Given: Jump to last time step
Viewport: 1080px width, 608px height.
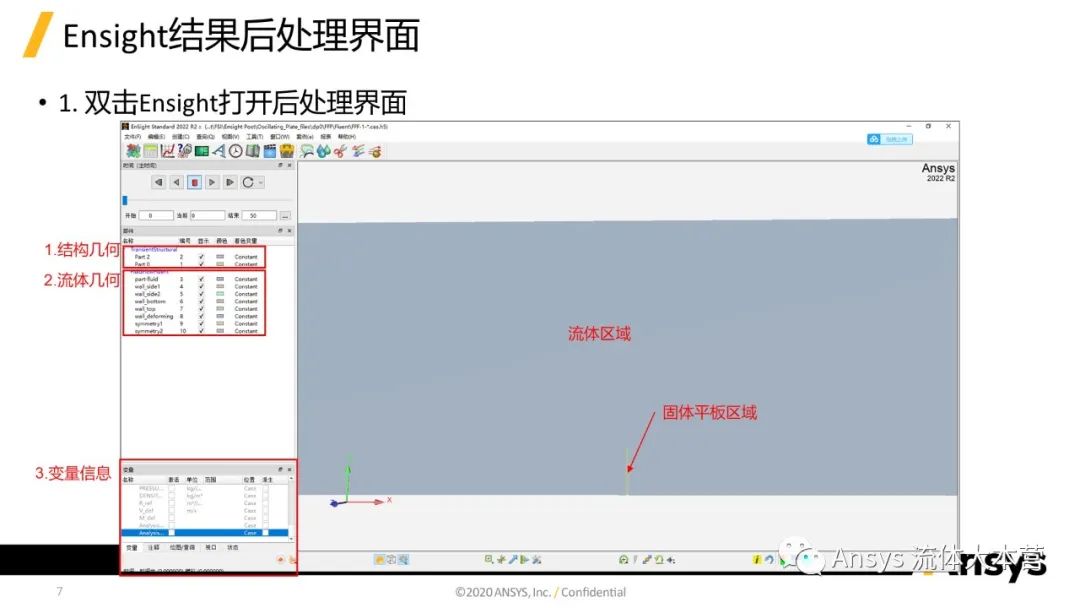Looking at the screenshot, I should 230,182.
